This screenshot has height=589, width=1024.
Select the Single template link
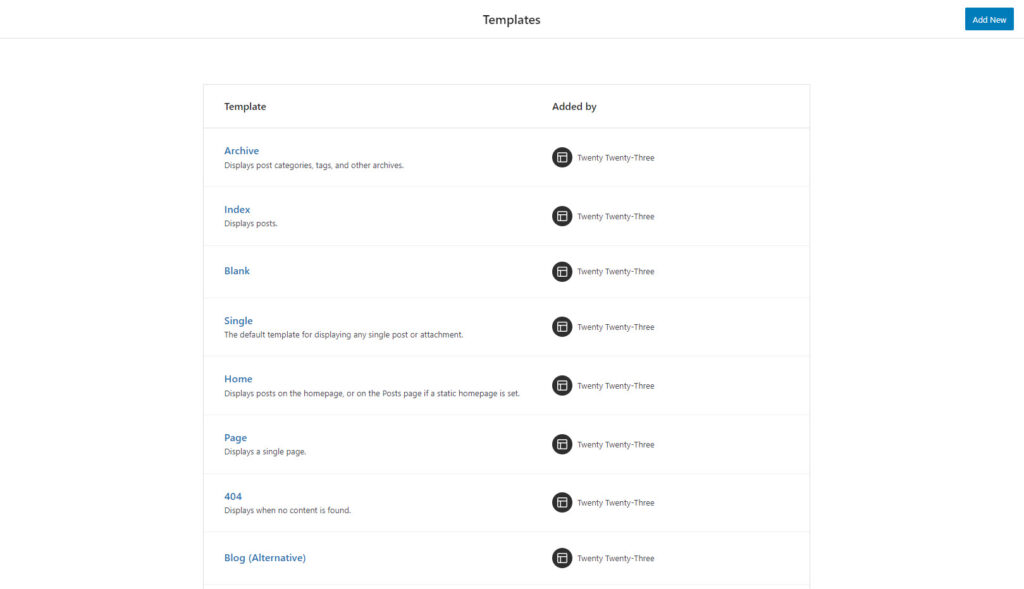[x=238, y=321]
